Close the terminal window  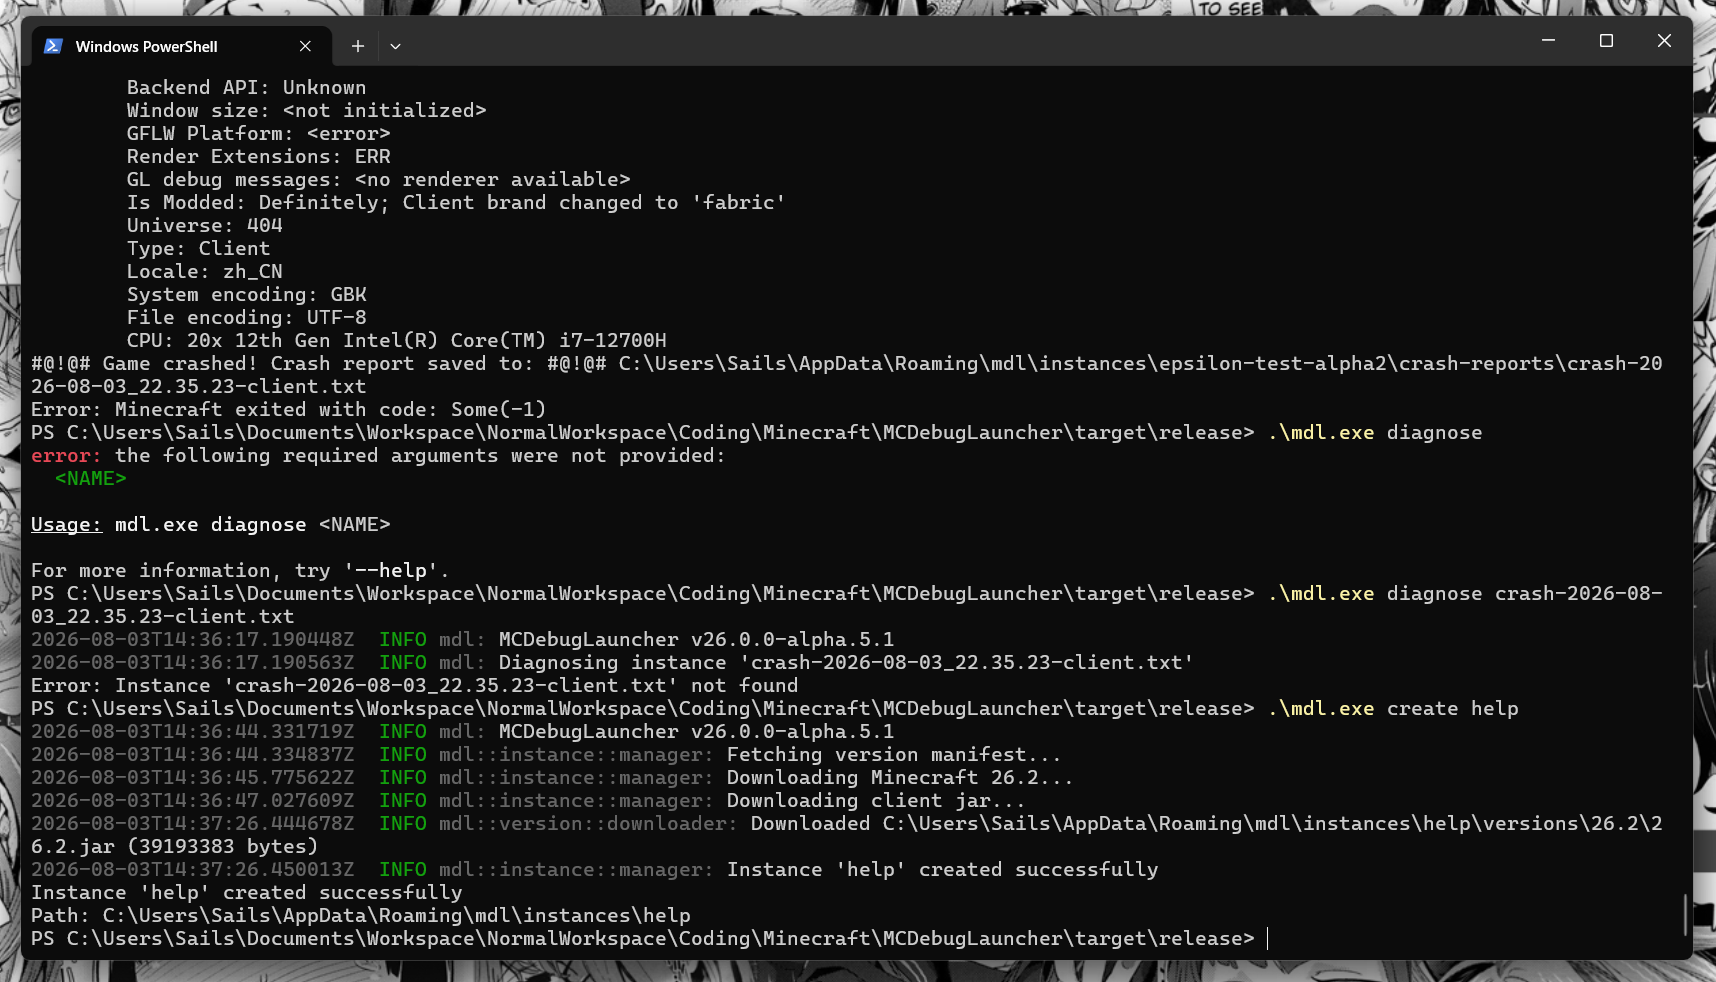click(1664, 40)
